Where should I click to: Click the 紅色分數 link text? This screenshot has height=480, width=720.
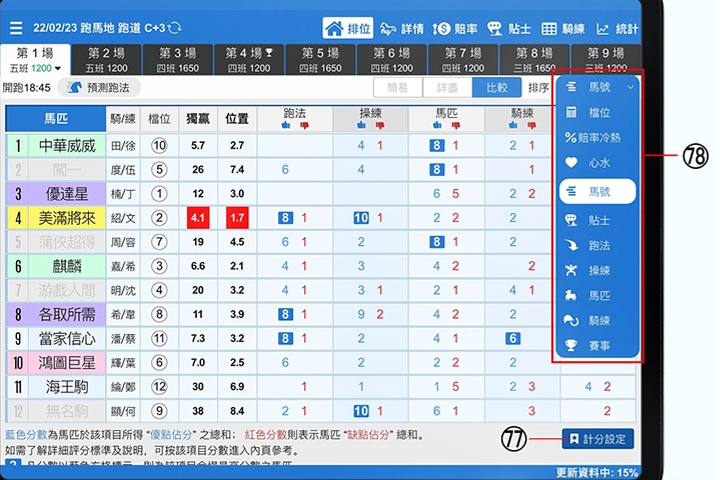tap(265, 435)
